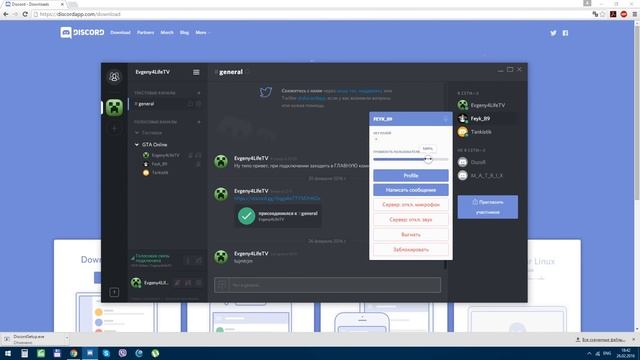The image size is (640, 360).
Task: Open the More dropdown in website navigation
Action: click(x=202, y=33)
